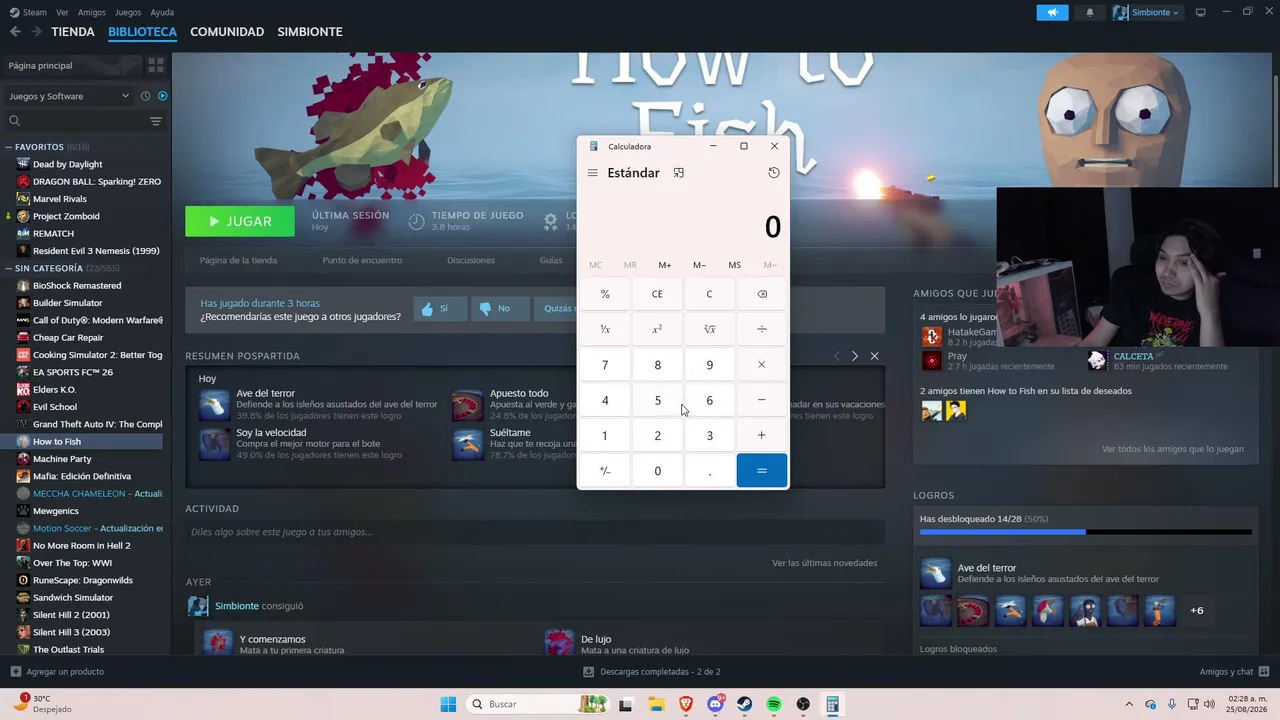This screenshot has height=720, width=1280.
Task: Click the activity comment input field
Action: (535, 532)
